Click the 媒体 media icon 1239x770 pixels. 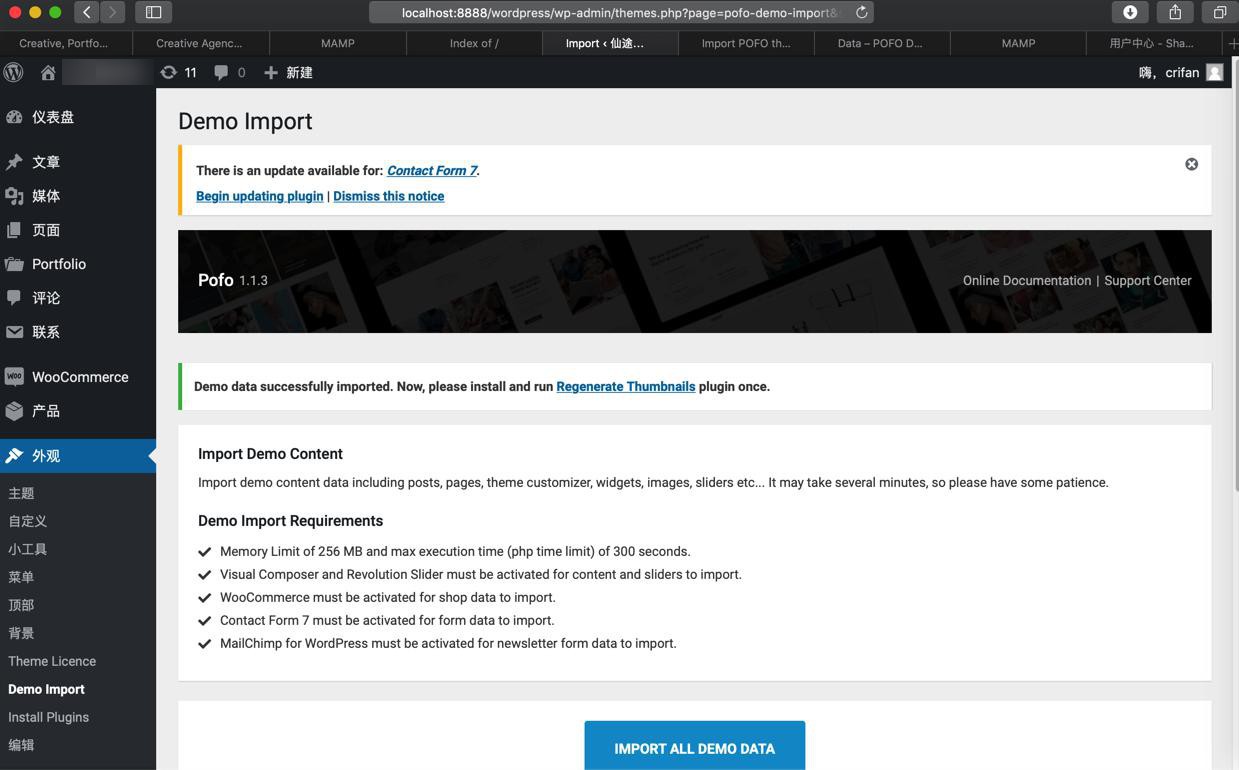point(14,196)
